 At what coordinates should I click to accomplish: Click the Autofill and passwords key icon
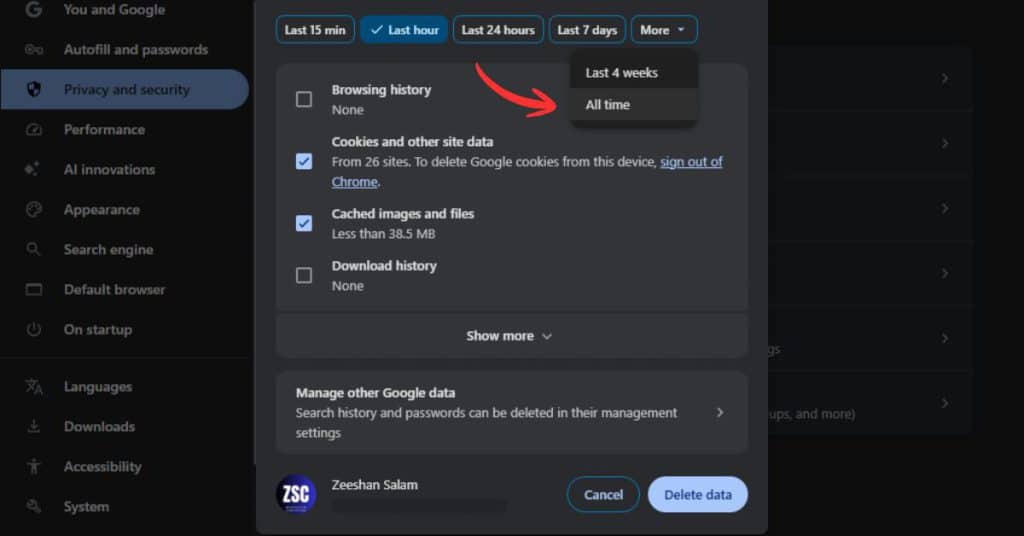point(34,50)
